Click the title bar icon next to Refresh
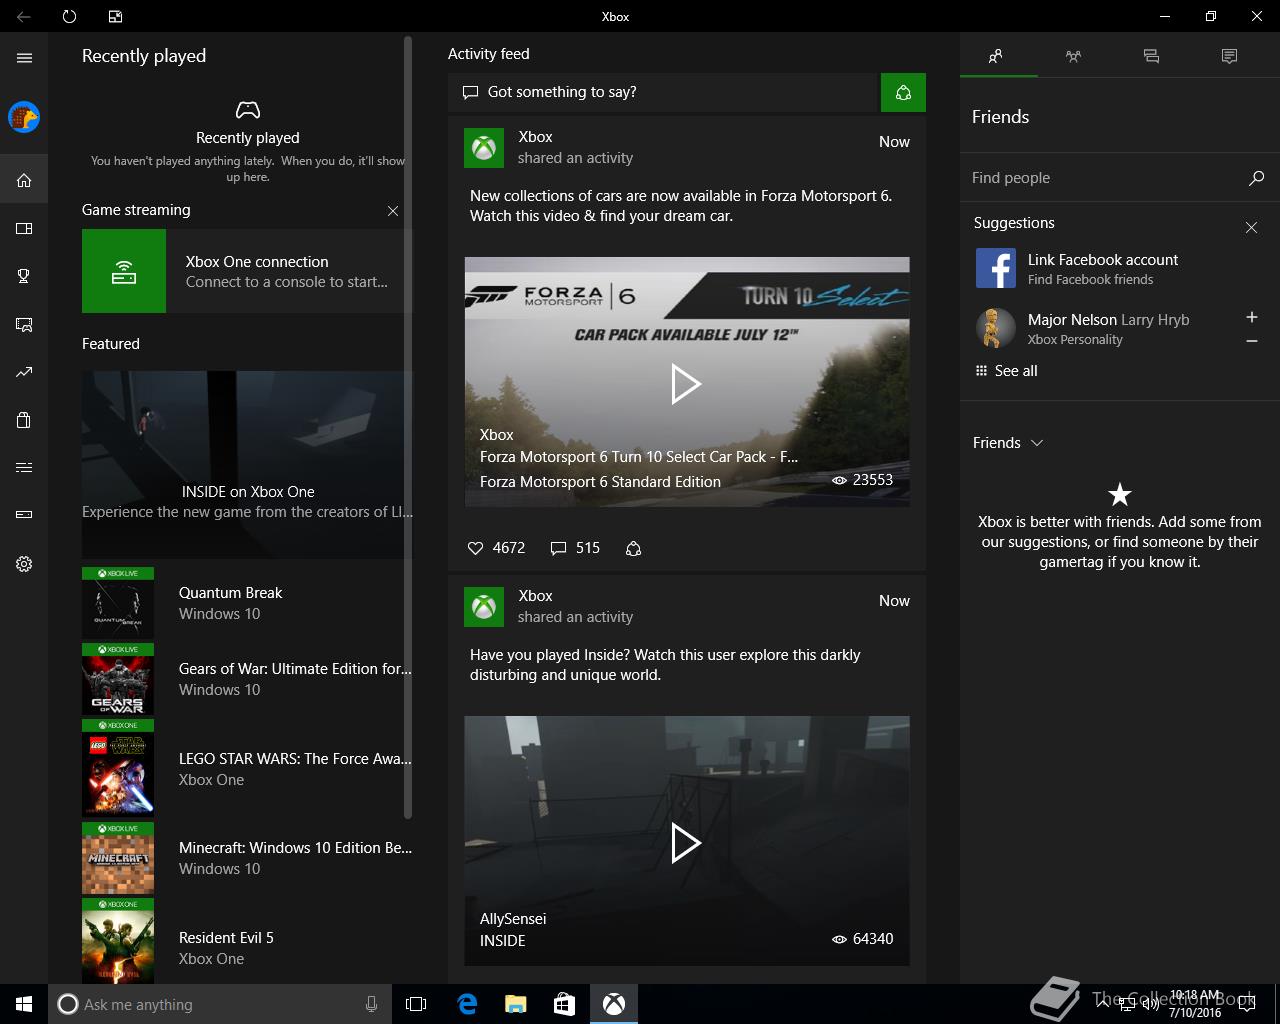 [115, 16]
